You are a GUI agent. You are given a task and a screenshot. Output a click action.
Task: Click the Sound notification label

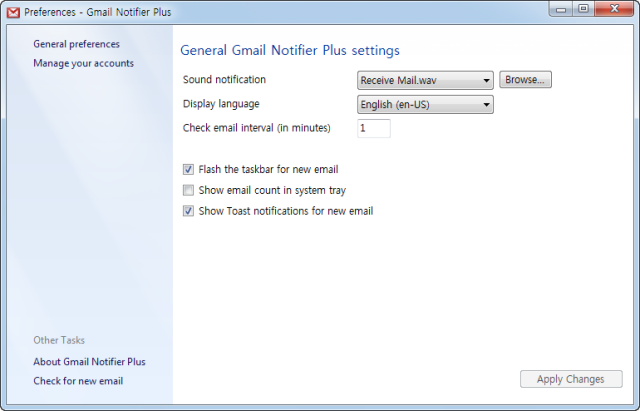coord(224,80)
